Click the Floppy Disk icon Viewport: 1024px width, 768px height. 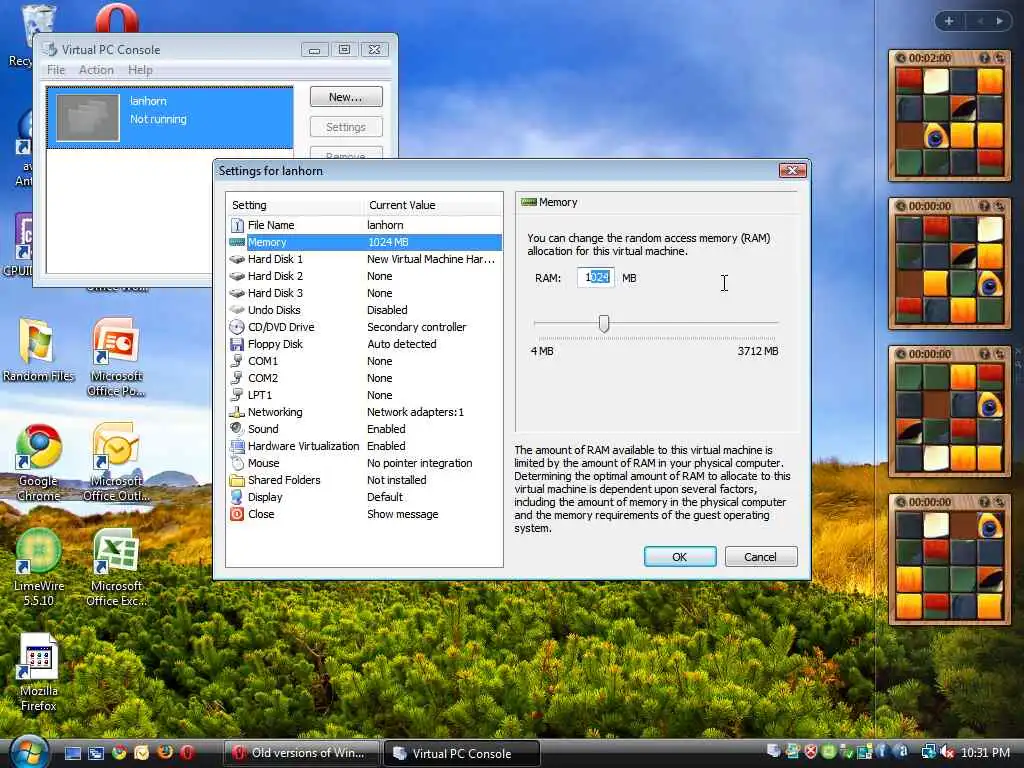tap(236, 344)
